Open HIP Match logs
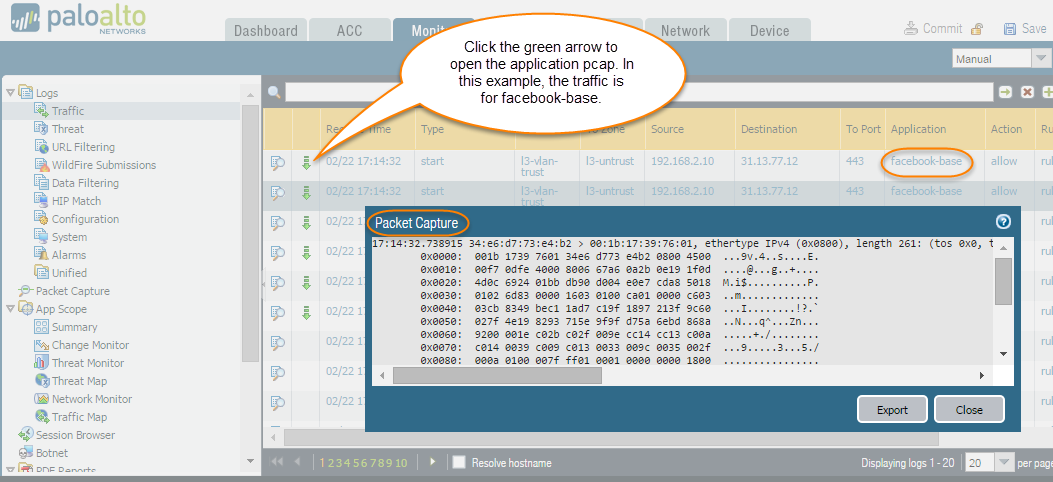 (76, 201)
